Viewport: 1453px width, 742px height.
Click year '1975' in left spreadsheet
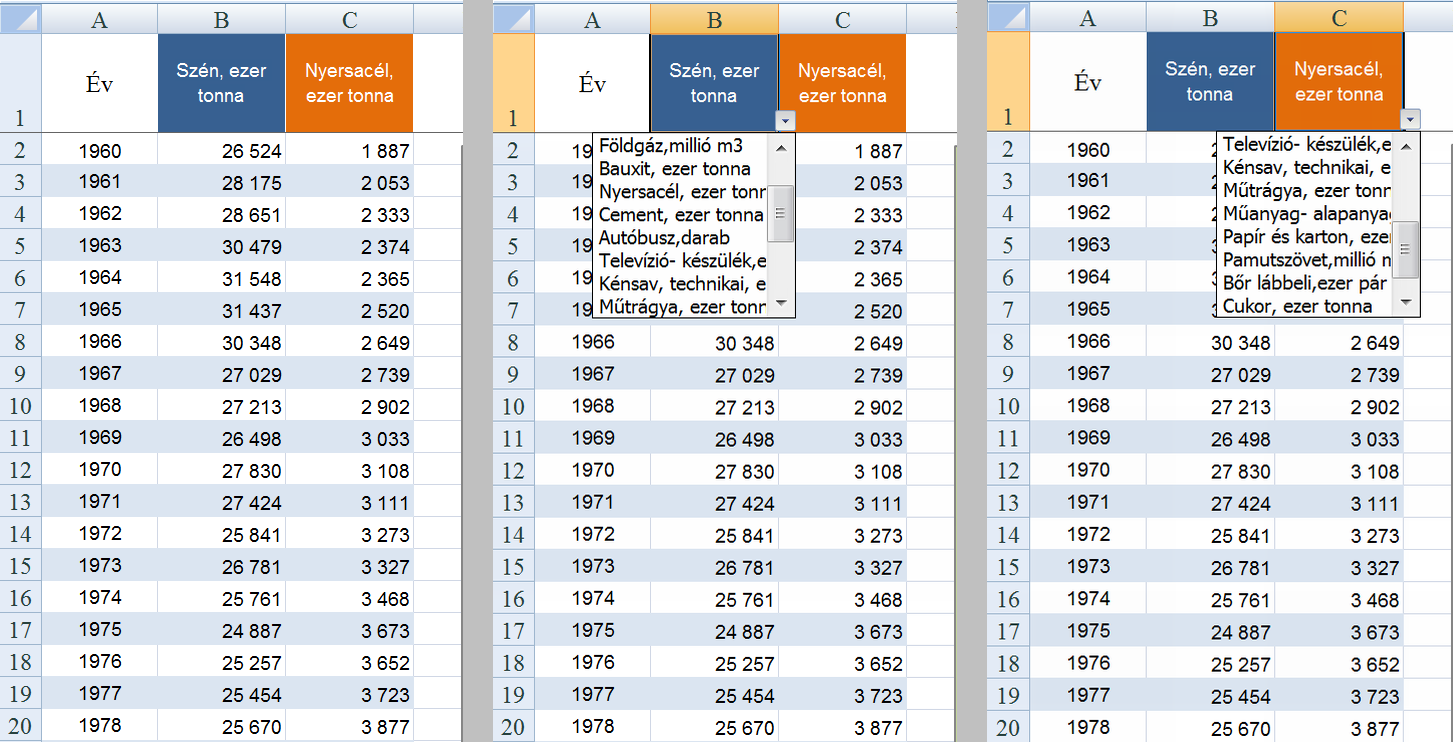[x=99, y=630]
